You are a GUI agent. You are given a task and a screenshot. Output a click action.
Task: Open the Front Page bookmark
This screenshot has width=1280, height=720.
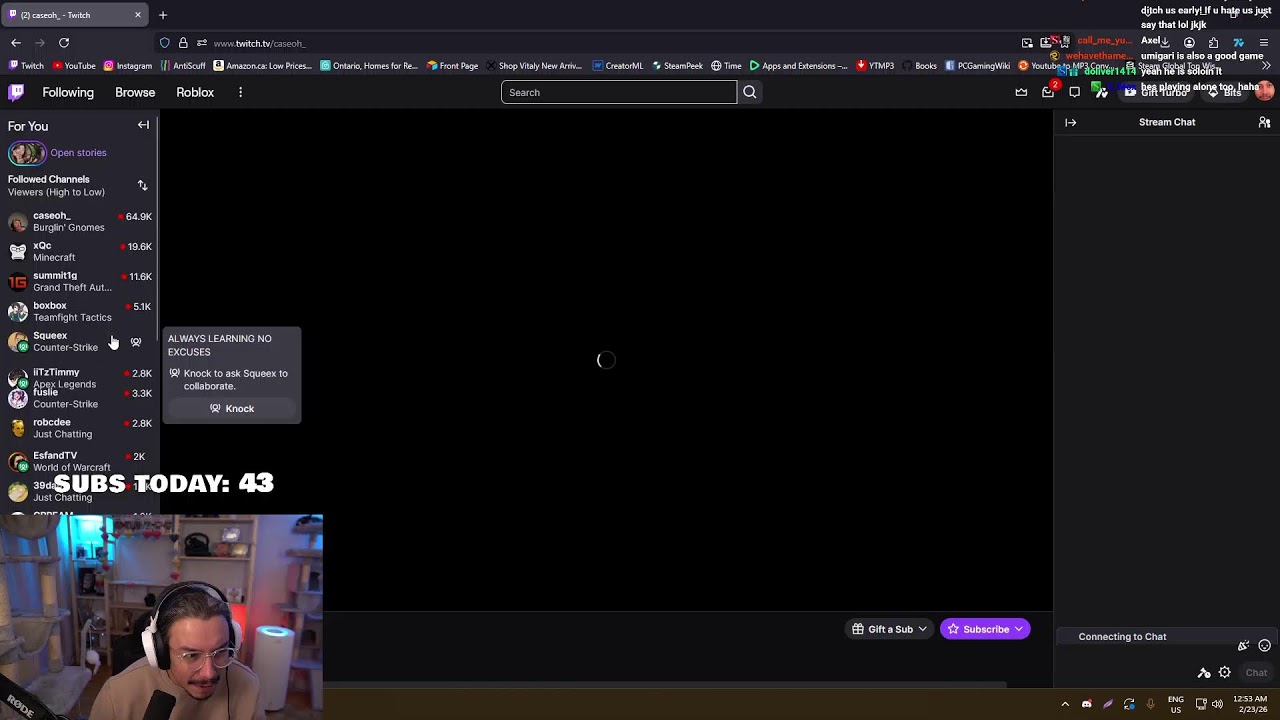point(452,66)
